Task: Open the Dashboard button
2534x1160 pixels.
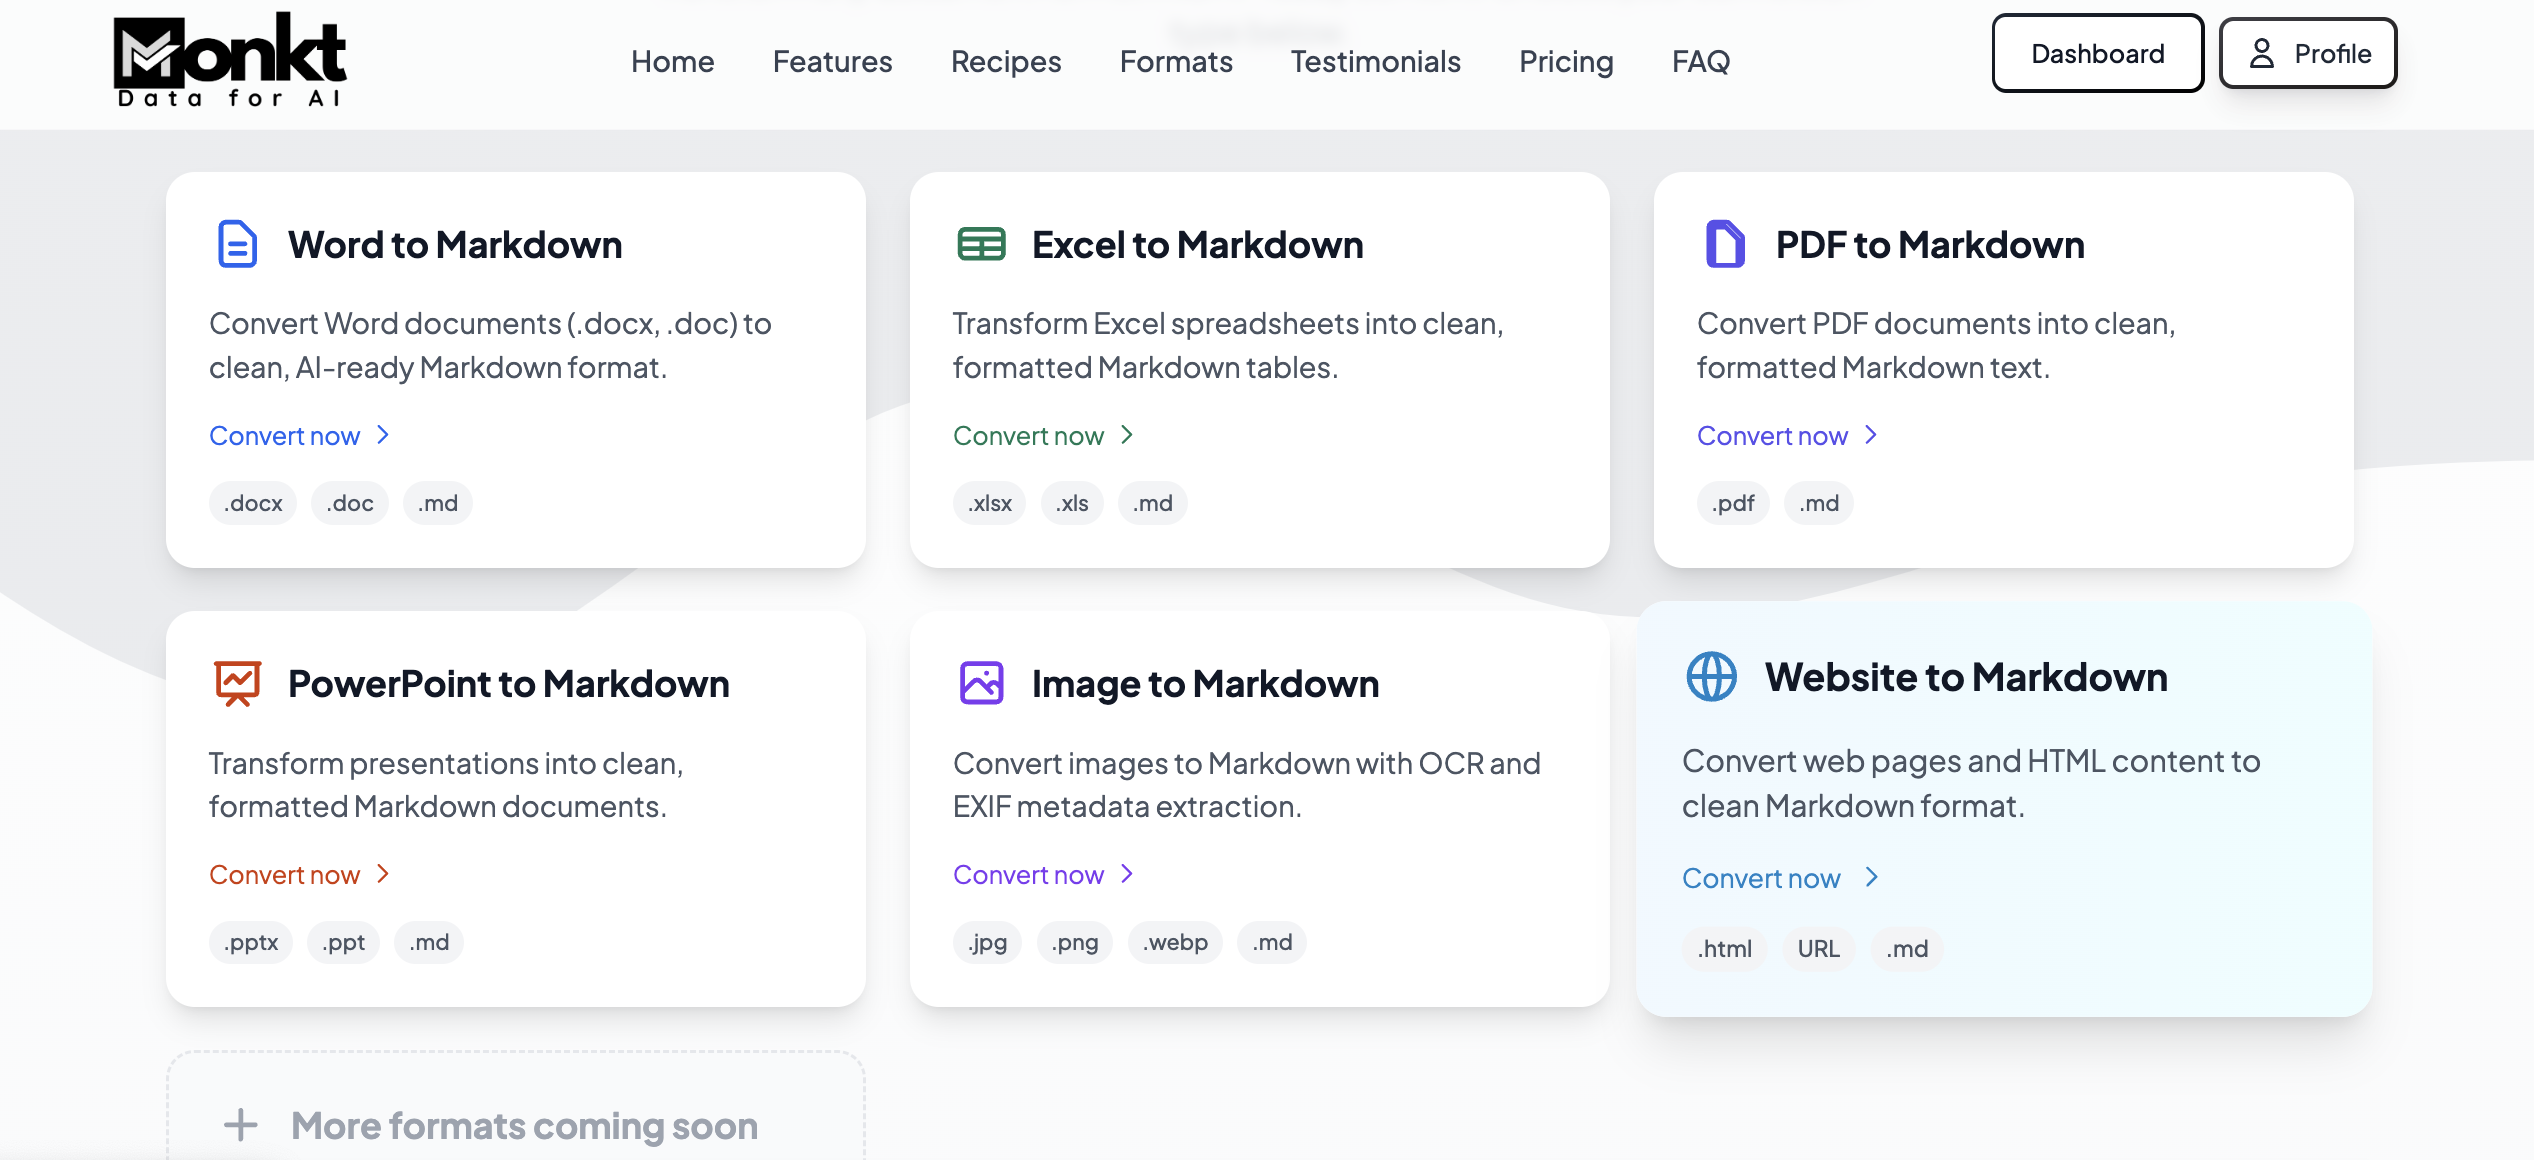Action: [x=2097, y=53]
